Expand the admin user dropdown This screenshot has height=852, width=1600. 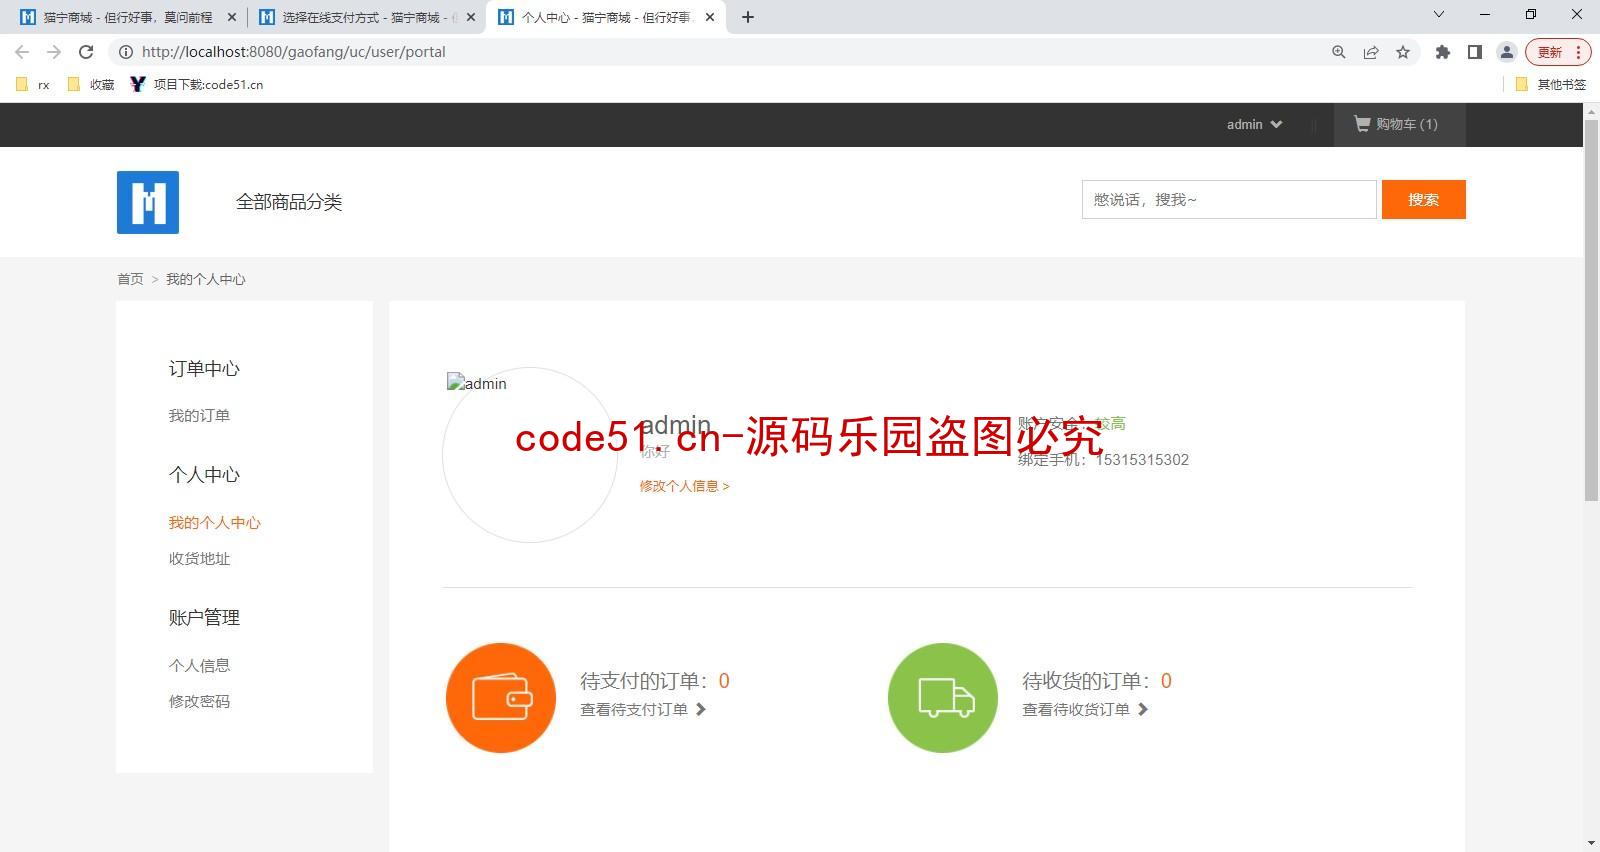(x=1254, y=124)
